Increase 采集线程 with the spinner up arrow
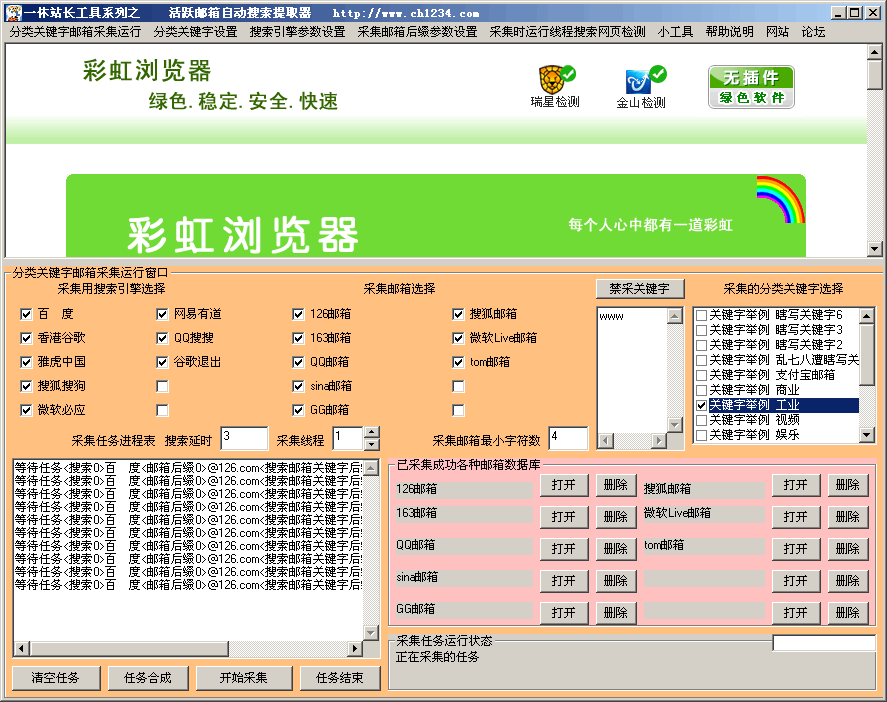The width and height of the screenshot is (887, 702). [x=372, y=433]
